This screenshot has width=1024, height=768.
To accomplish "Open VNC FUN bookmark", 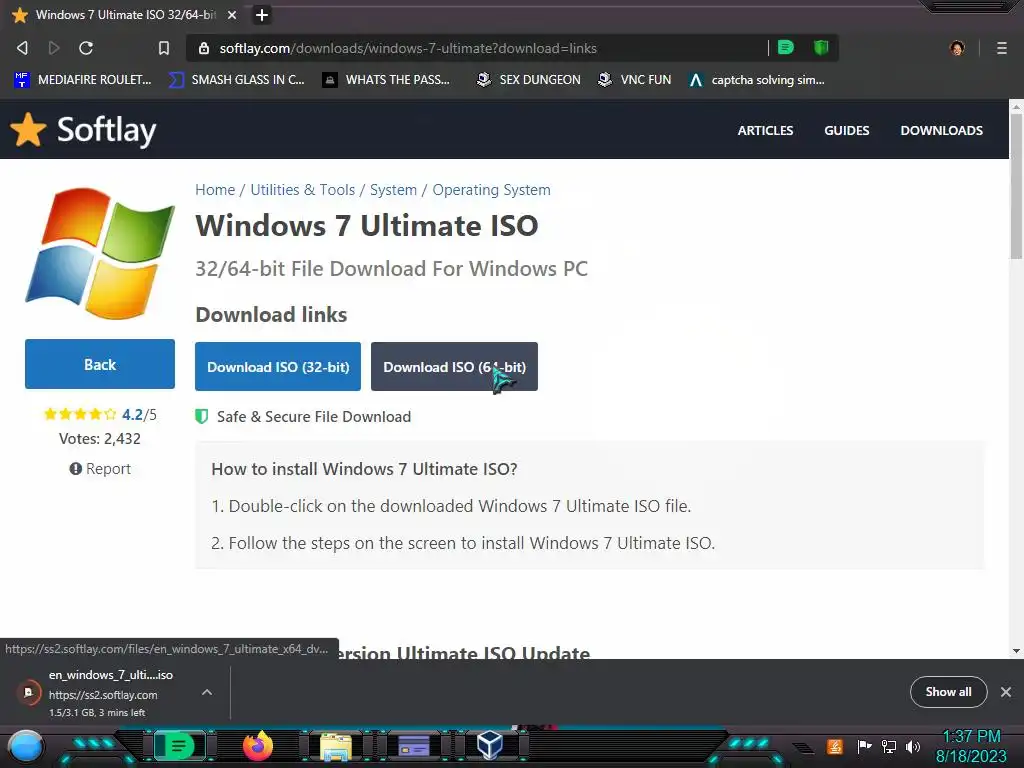I will point(634,80).
